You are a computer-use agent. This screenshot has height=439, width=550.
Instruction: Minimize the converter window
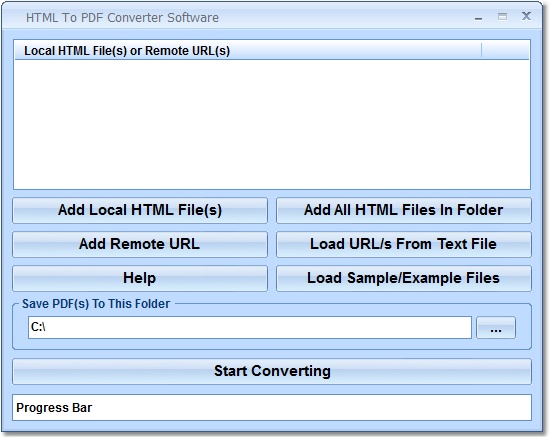coord(478,18)
